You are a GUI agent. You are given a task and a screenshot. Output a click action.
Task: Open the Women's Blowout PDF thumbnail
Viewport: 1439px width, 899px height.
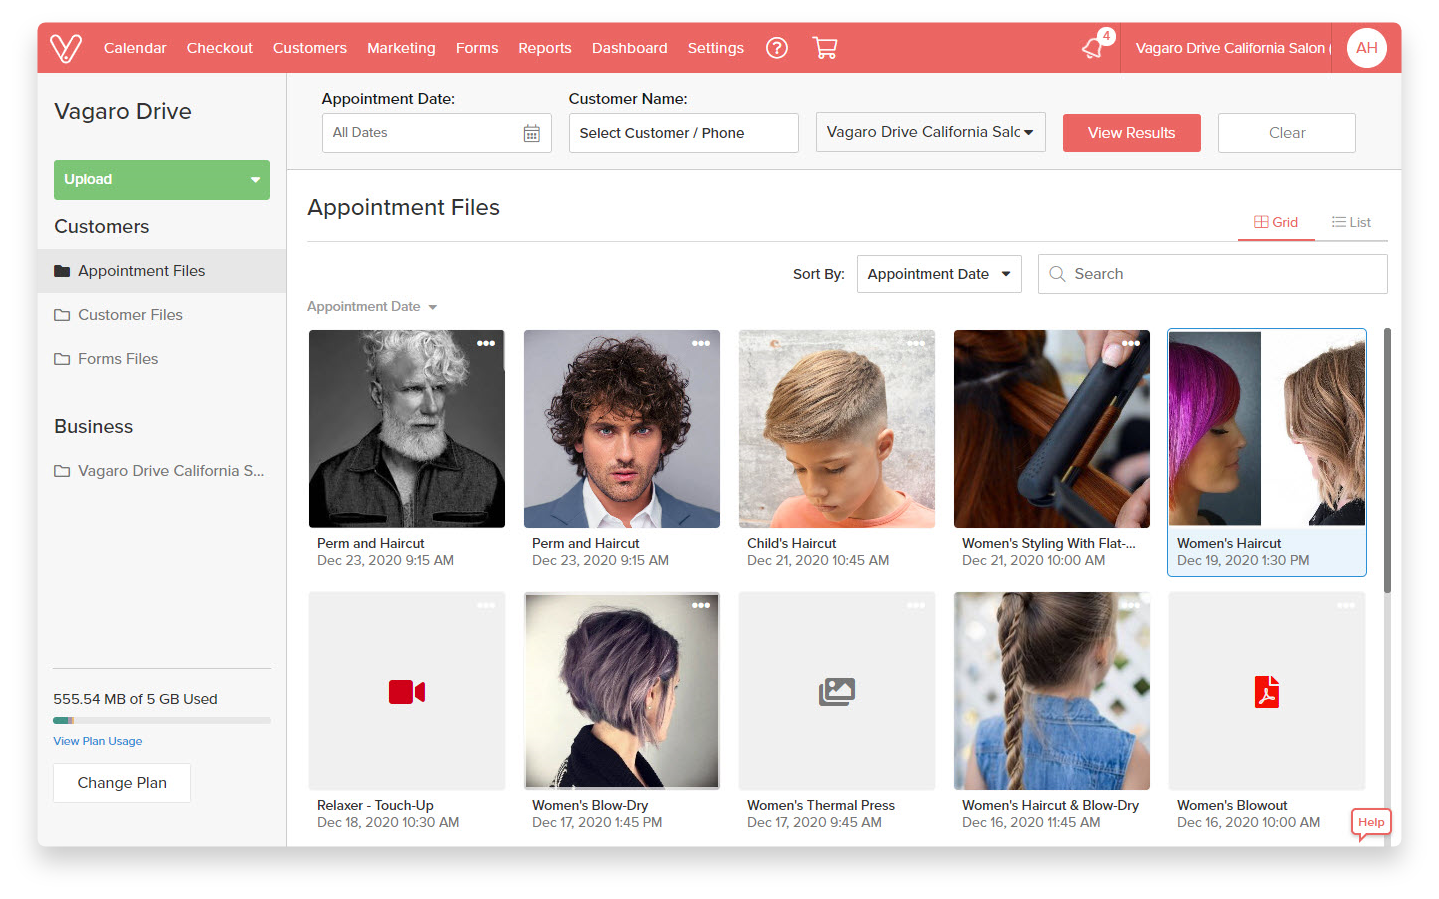pos(1266,691)
